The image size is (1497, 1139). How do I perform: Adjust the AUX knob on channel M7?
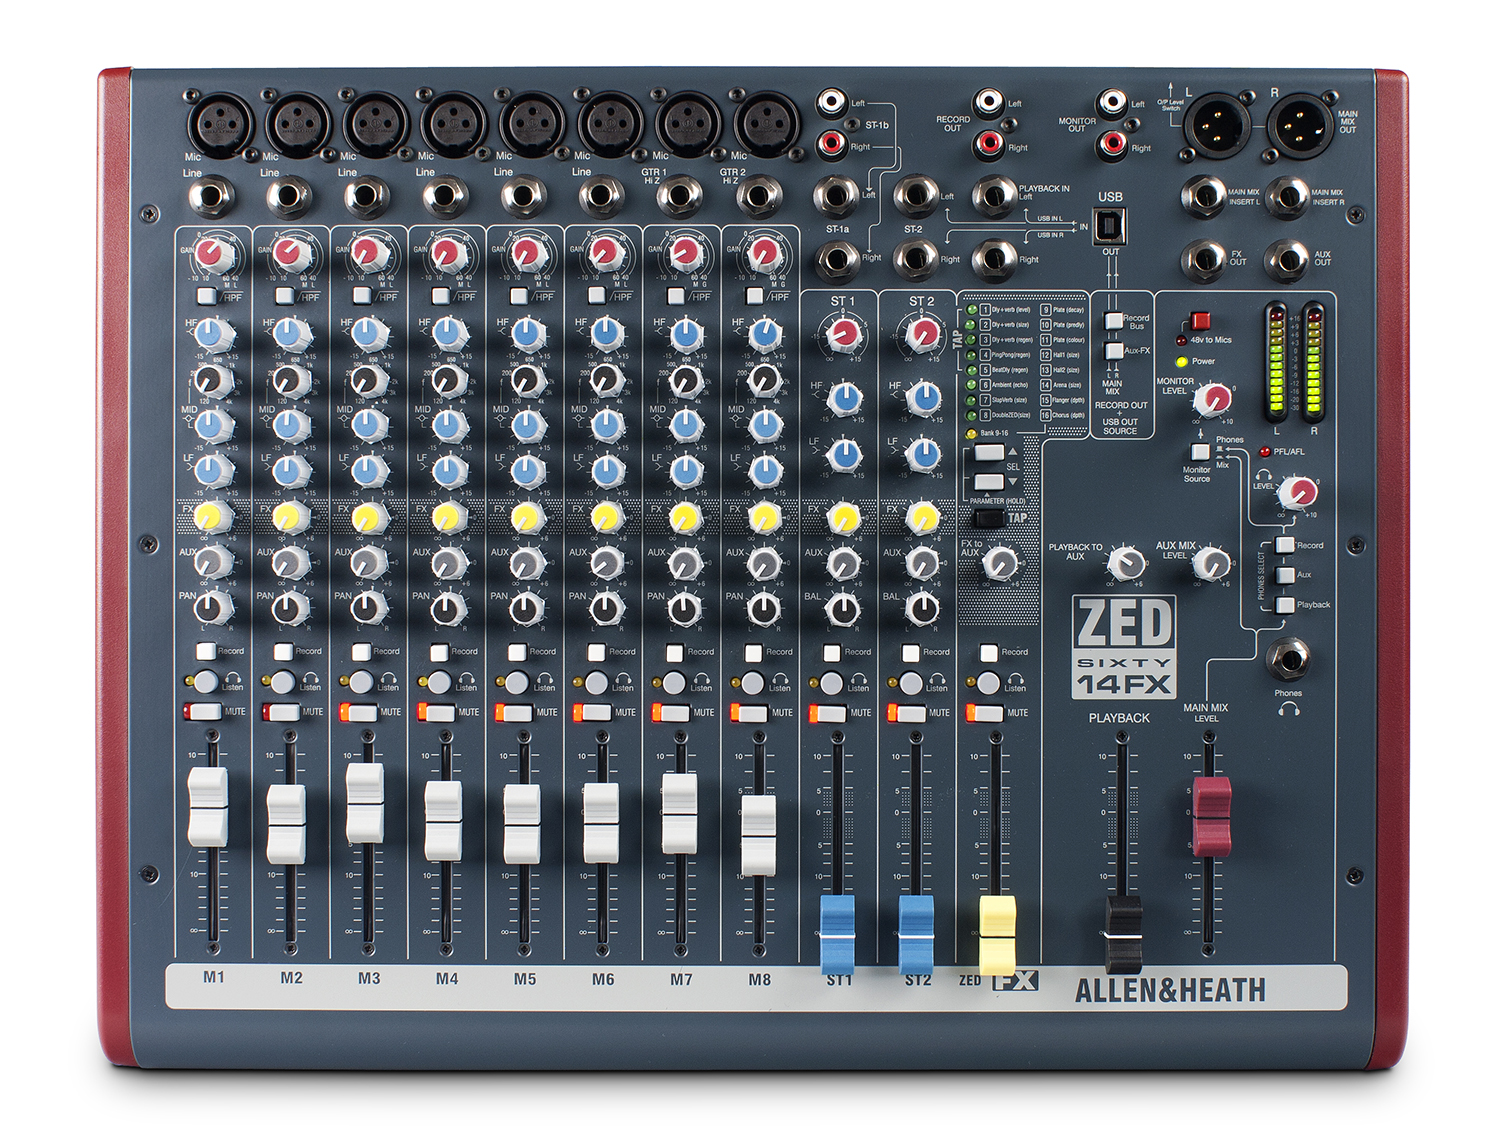[684, 563]
